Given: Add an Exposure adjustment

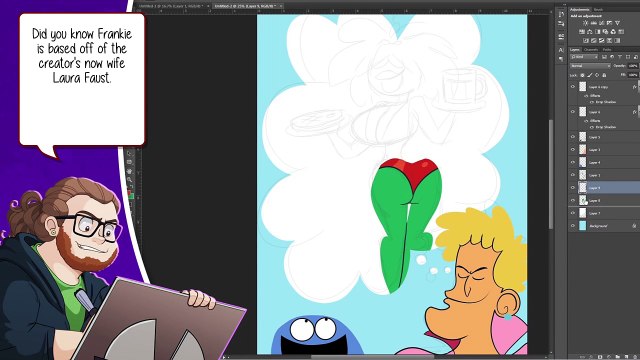Looking at the screenshot, I should point(609,23).
